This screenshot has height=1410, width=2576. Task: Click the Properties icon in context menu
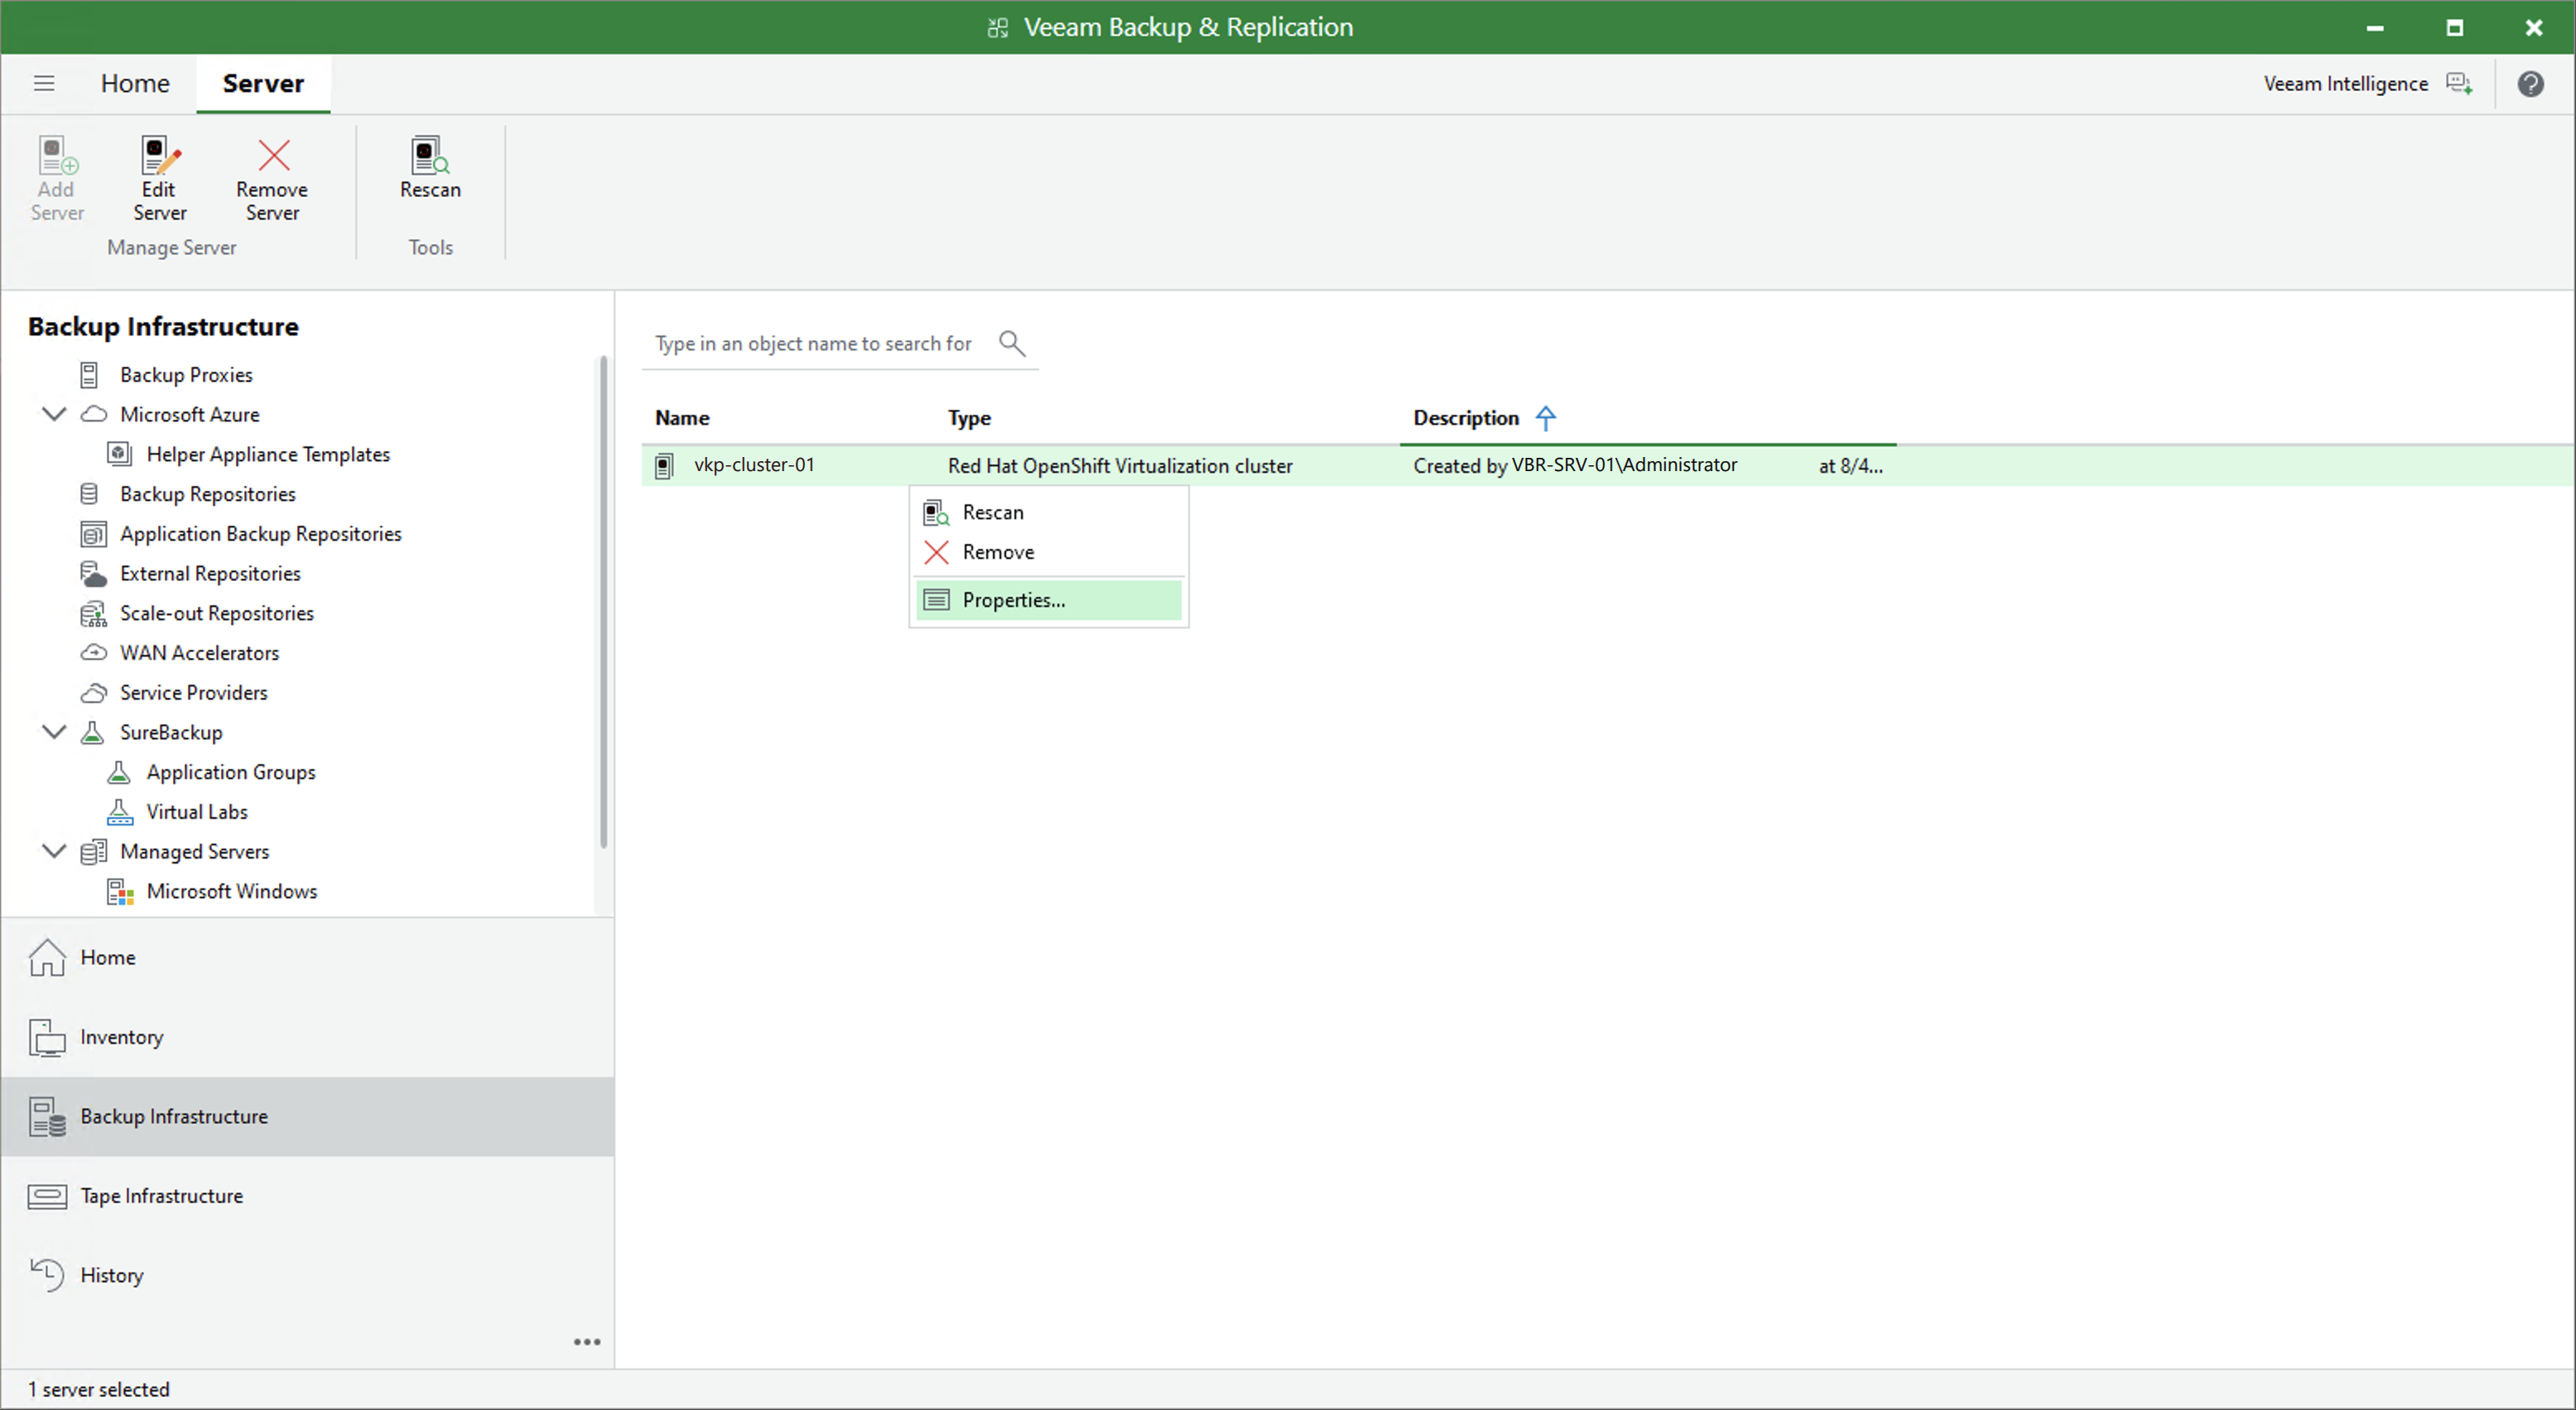(936, 600)
